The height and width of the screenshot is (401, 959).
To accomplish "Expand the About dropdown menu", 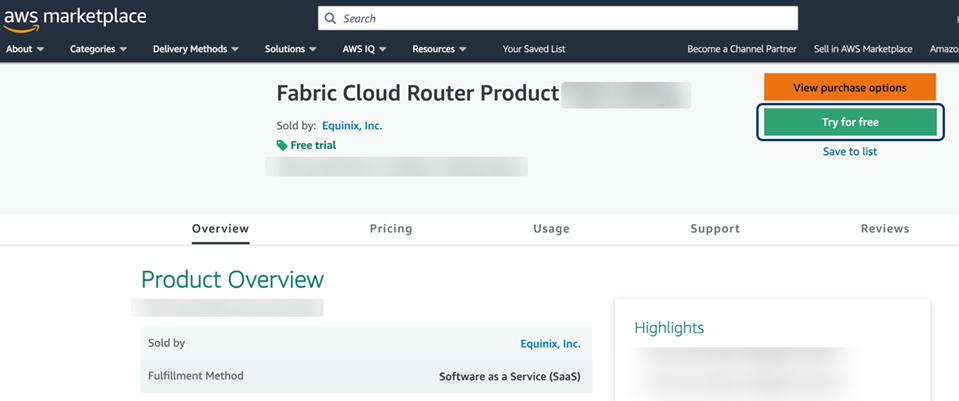I will (25, 49).
